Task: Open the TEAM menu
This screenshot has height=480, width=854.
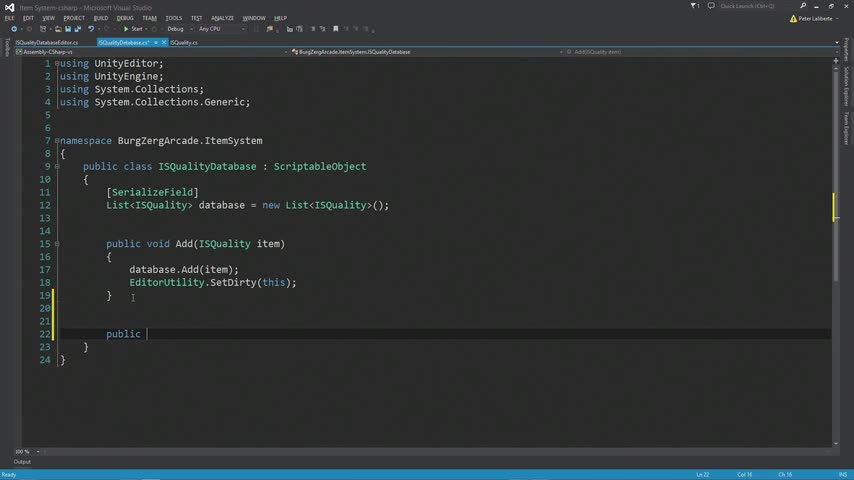Action: pos(149,18)
